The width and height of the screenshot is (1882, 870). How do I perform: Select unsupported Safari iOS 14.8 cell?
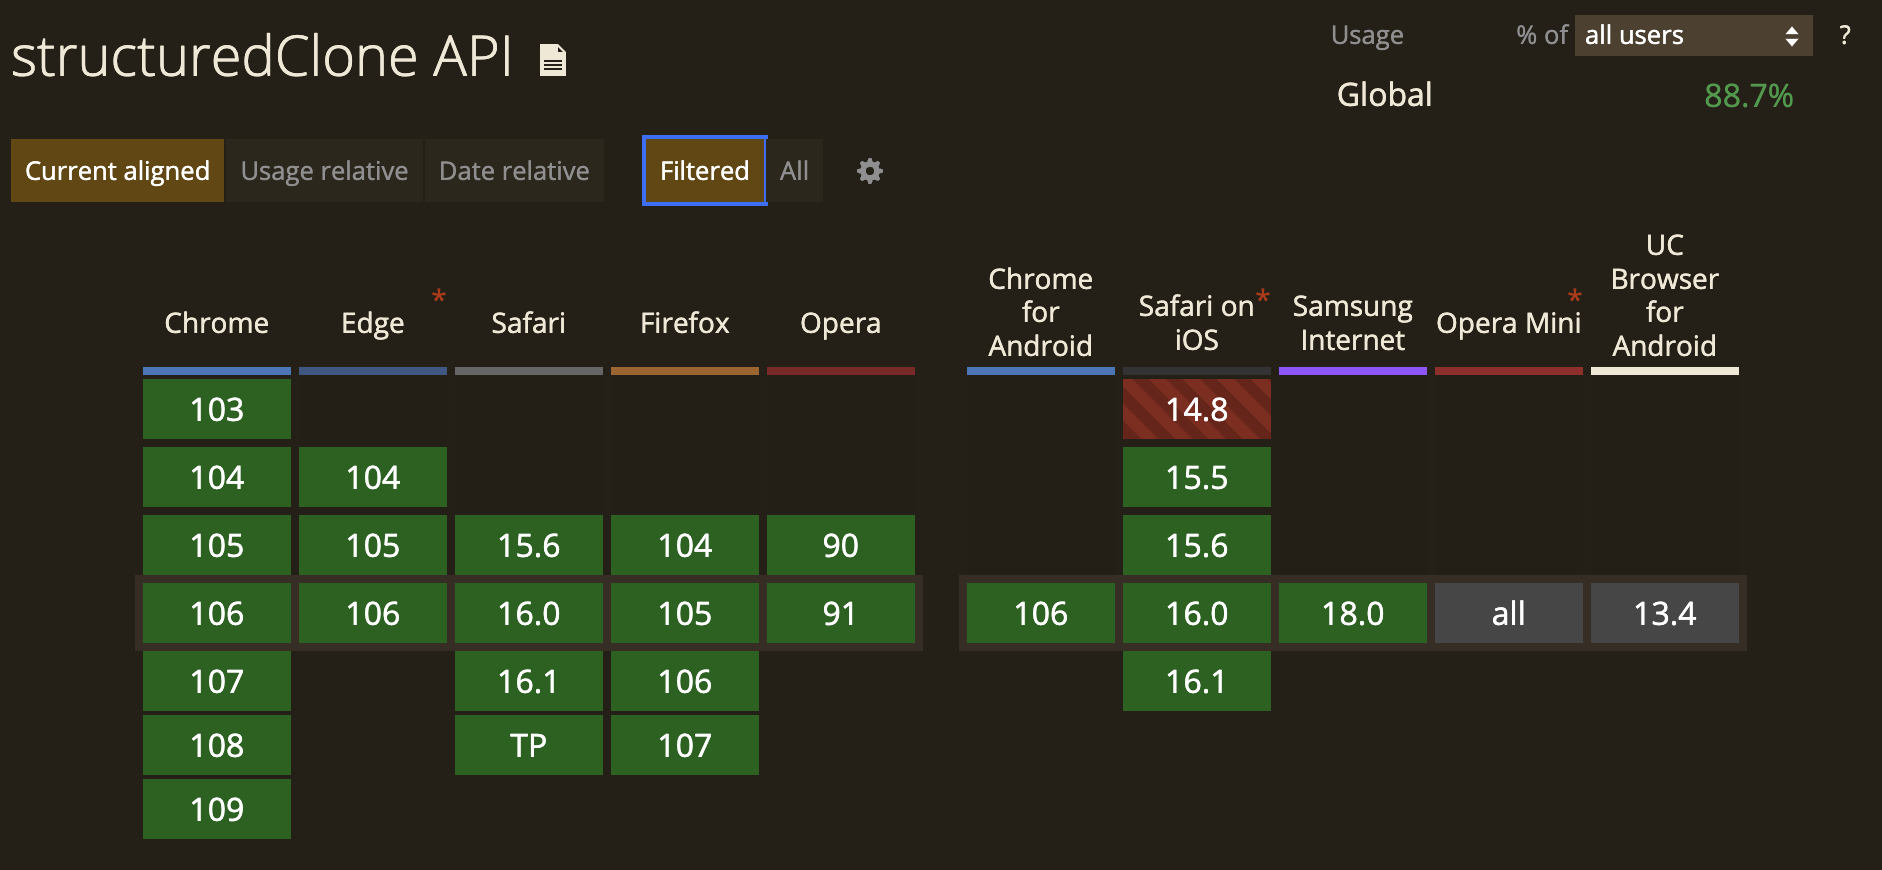1197,409
